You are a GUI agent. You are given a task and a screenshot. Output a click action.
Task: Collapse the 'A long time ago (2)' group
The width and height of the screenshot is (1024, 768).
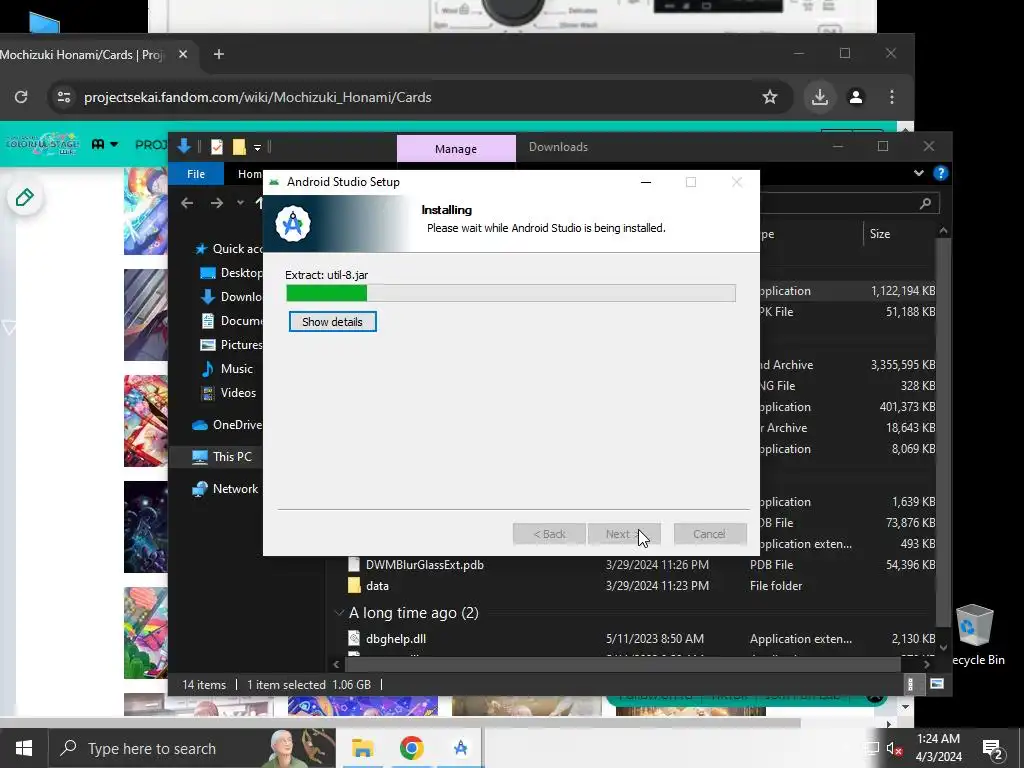(339, 613)
